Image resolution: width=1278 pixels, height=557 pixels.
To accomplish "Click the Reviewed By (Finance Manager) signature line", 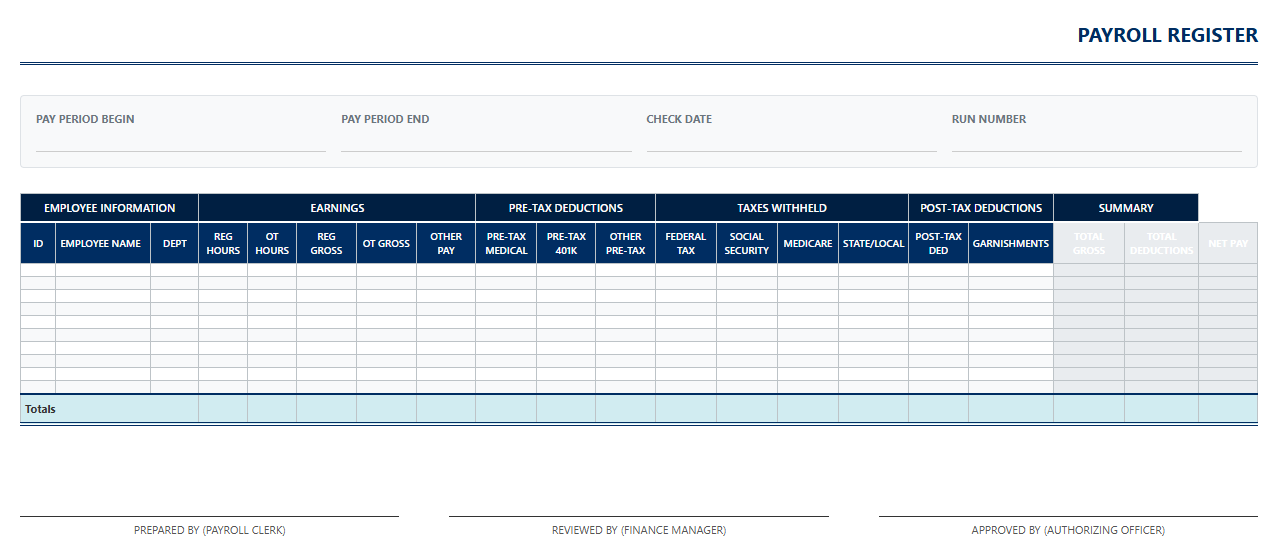I will tap(639, 516).
